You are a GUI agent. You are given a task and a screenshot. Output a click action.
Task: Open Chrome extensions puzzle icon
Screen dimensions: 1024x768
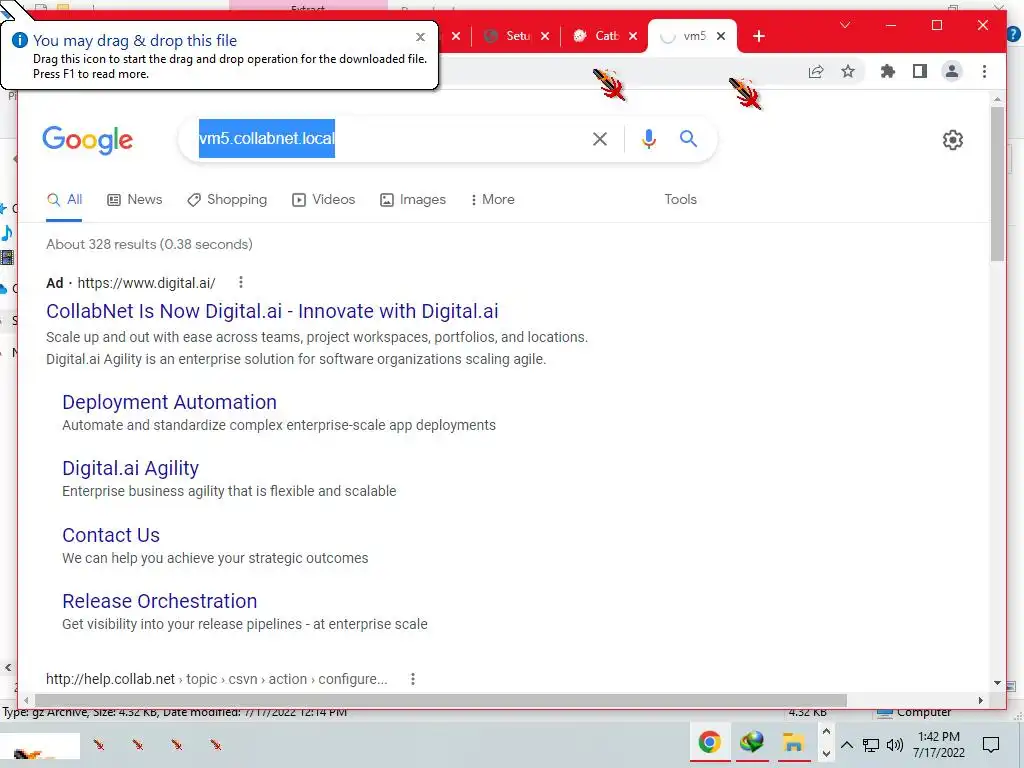(888, 71)
